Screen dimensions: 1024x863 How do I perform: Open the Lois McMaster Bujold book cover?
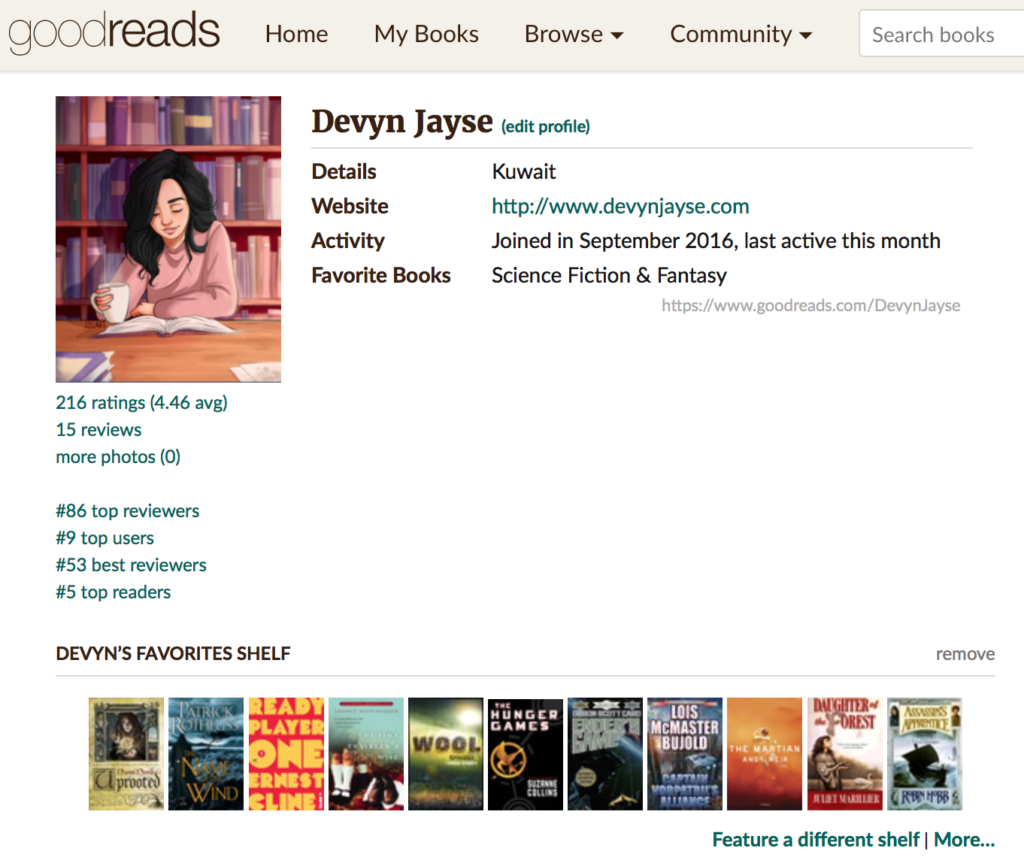[x=684, y=754]
